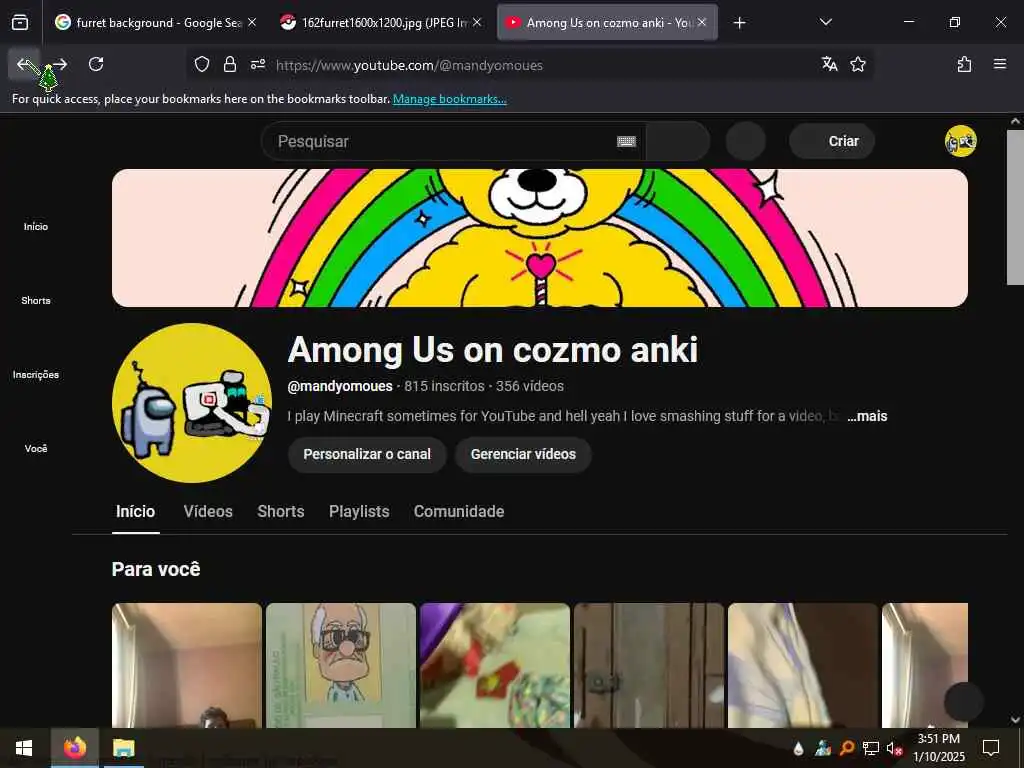Open File Explorer from the taskbar
Screen dimensions: 1024x768
[123, 748]
